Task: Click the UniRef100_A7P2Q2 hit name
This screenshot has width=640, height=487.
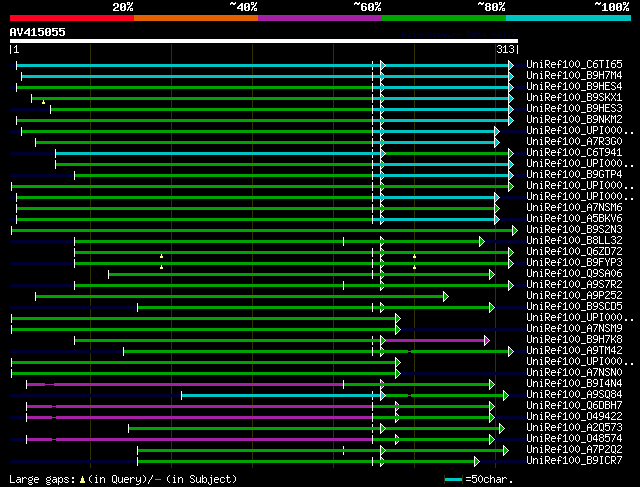Action: pos(574,450)
